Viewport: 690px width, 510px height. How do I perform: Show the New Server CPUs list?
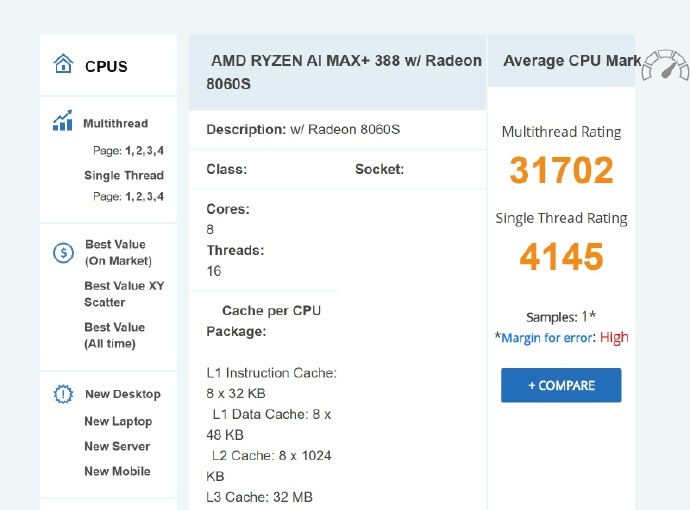117,447
